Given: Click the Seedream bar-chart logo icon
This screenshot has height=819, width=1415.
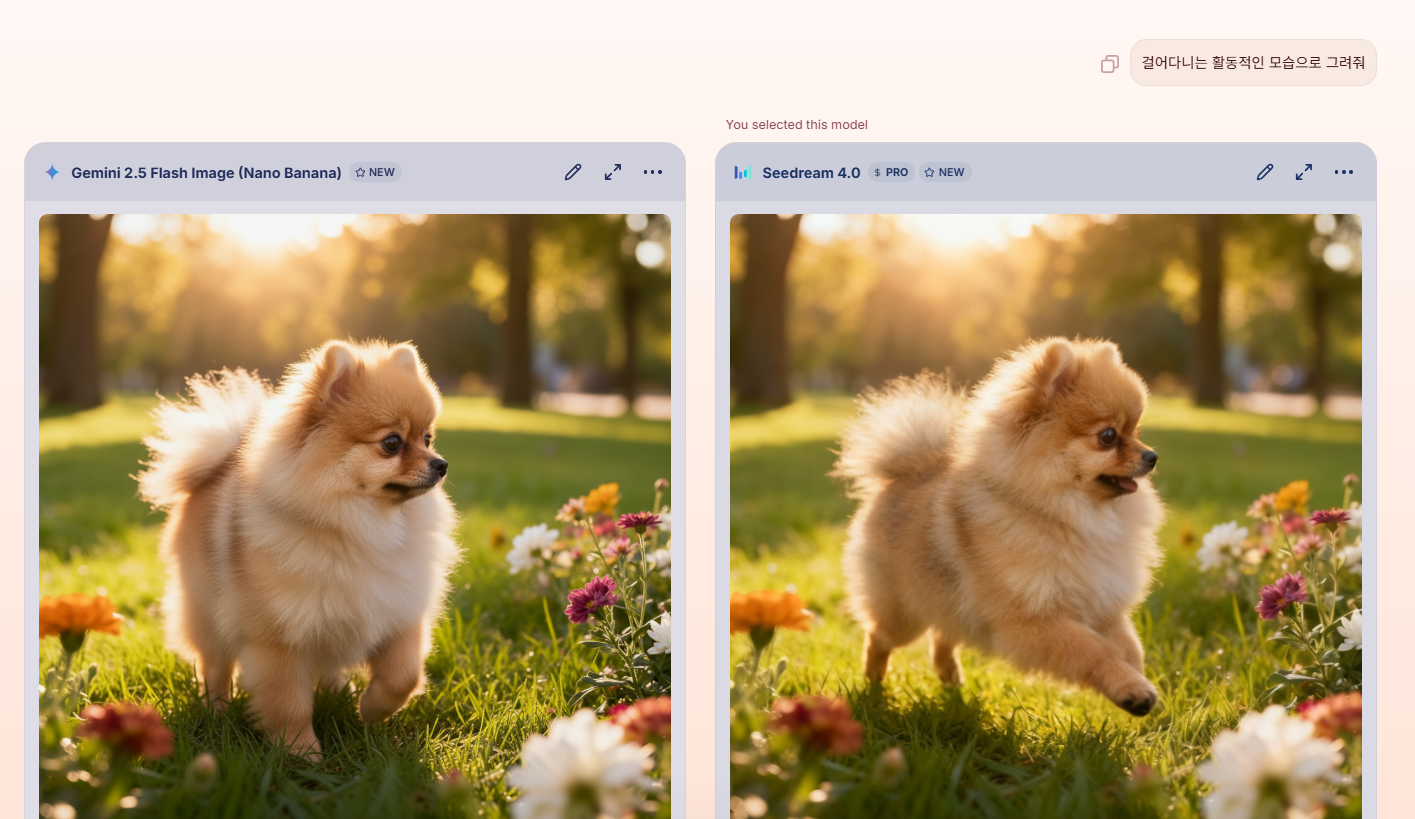Looking at the screenshot, I should click(x=742, y=172).
